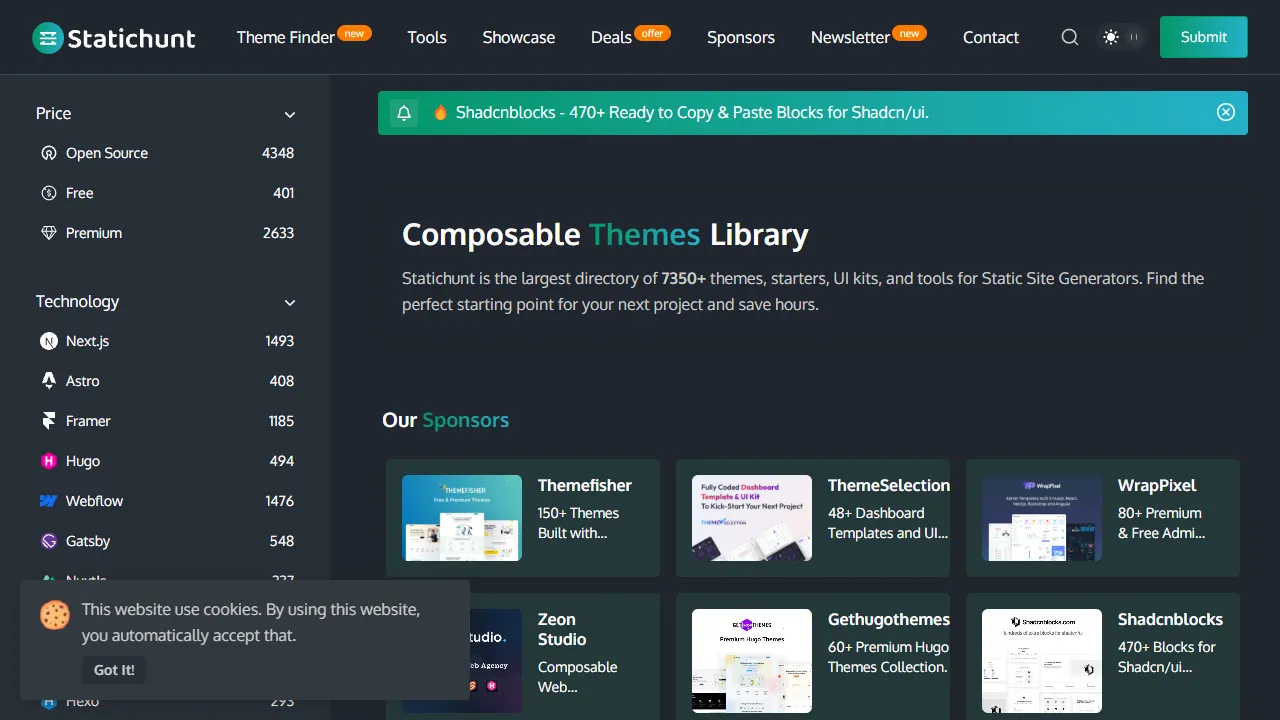
Task: Open the Tools menu item
Action: (427, 37)
